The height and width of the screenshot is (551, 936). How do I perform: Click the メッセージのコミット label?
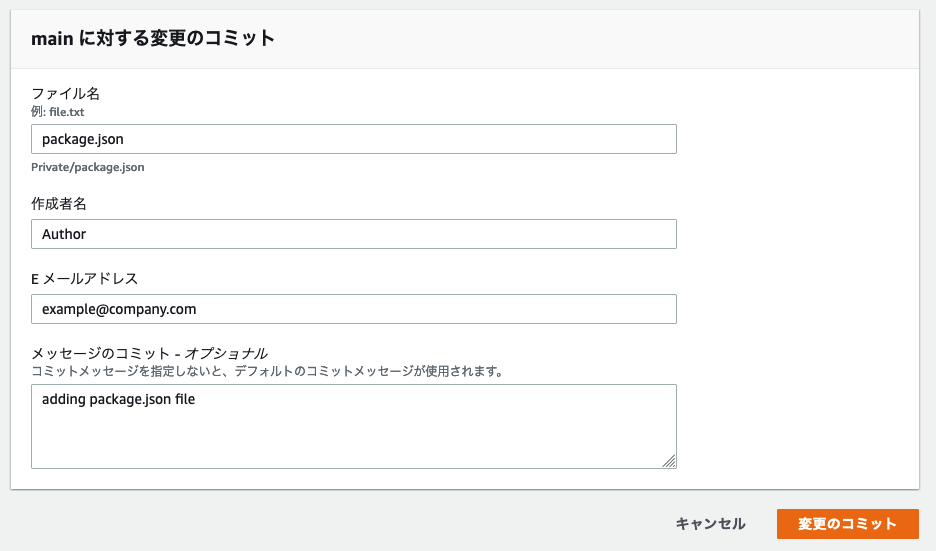101,354
